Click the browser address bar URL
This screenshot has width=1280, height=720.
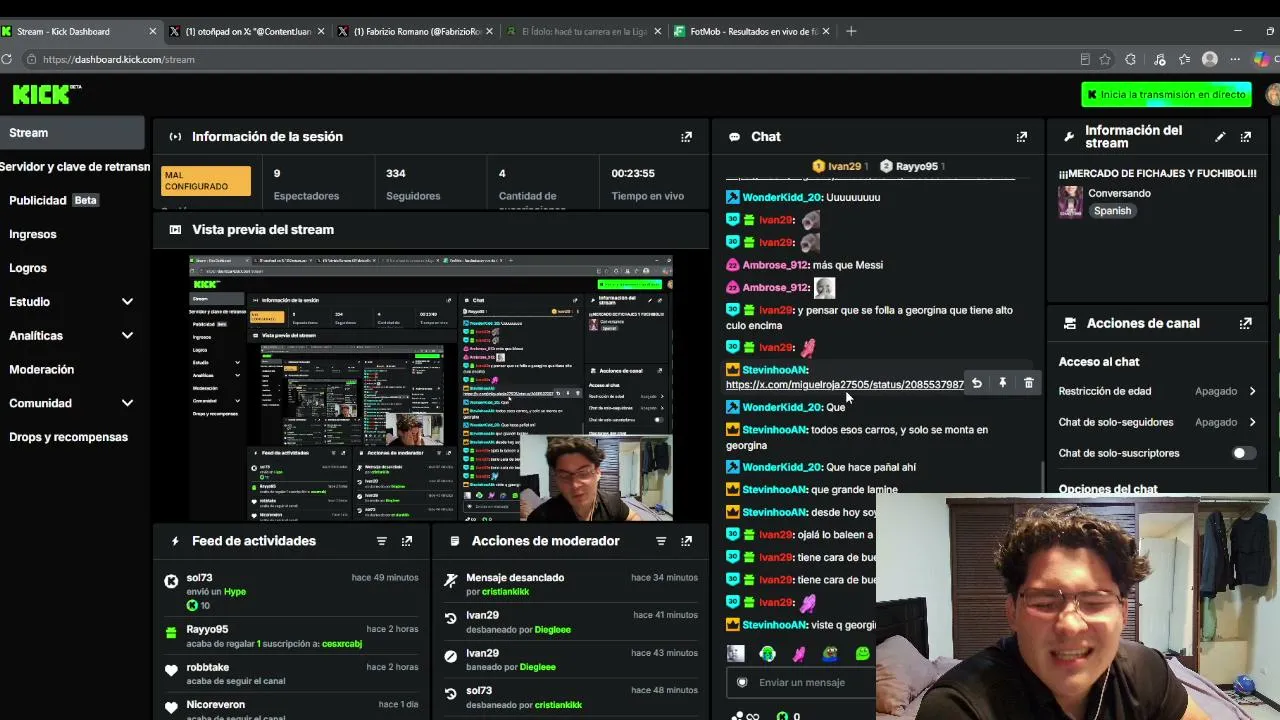pyautogui.click(x=118, y=59)
